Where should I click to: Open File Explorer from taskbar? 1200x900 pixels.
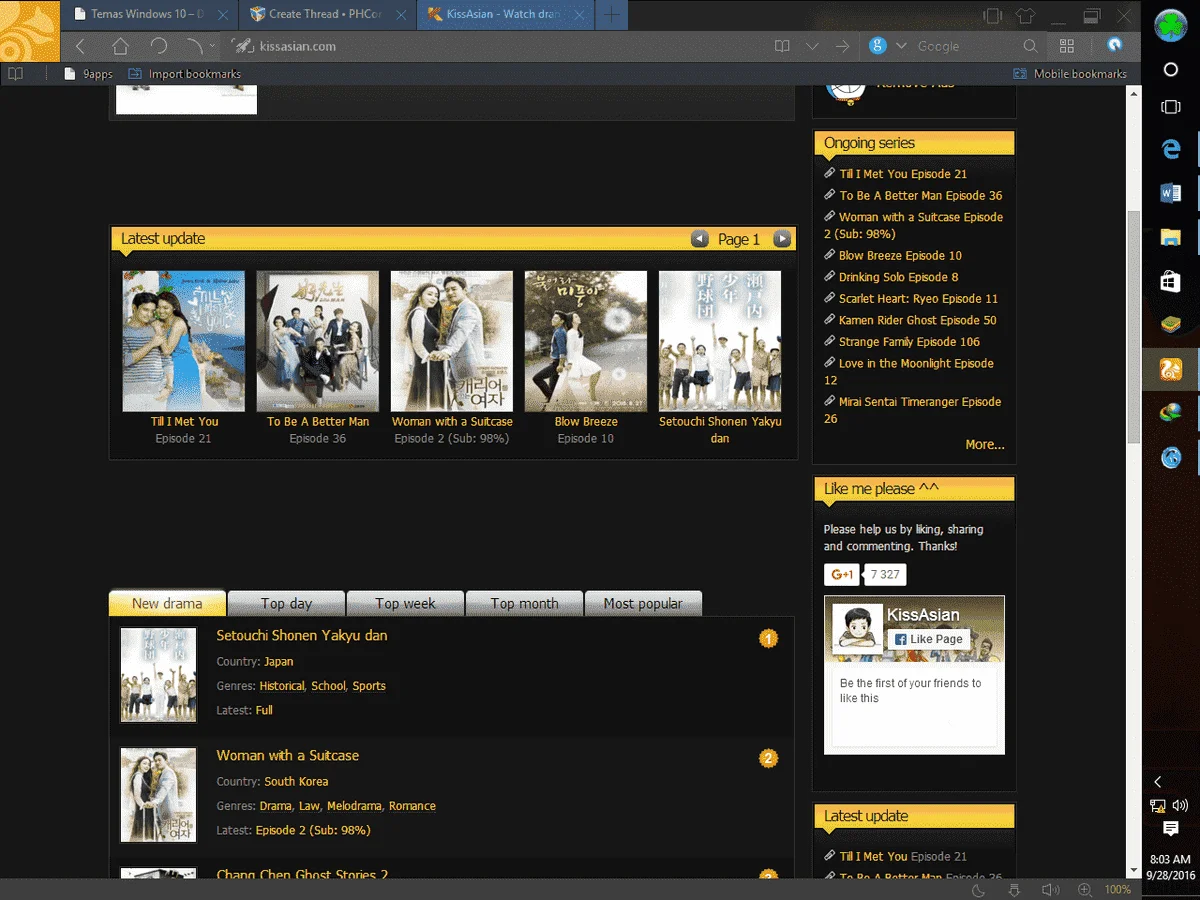tap(1171, 237)
